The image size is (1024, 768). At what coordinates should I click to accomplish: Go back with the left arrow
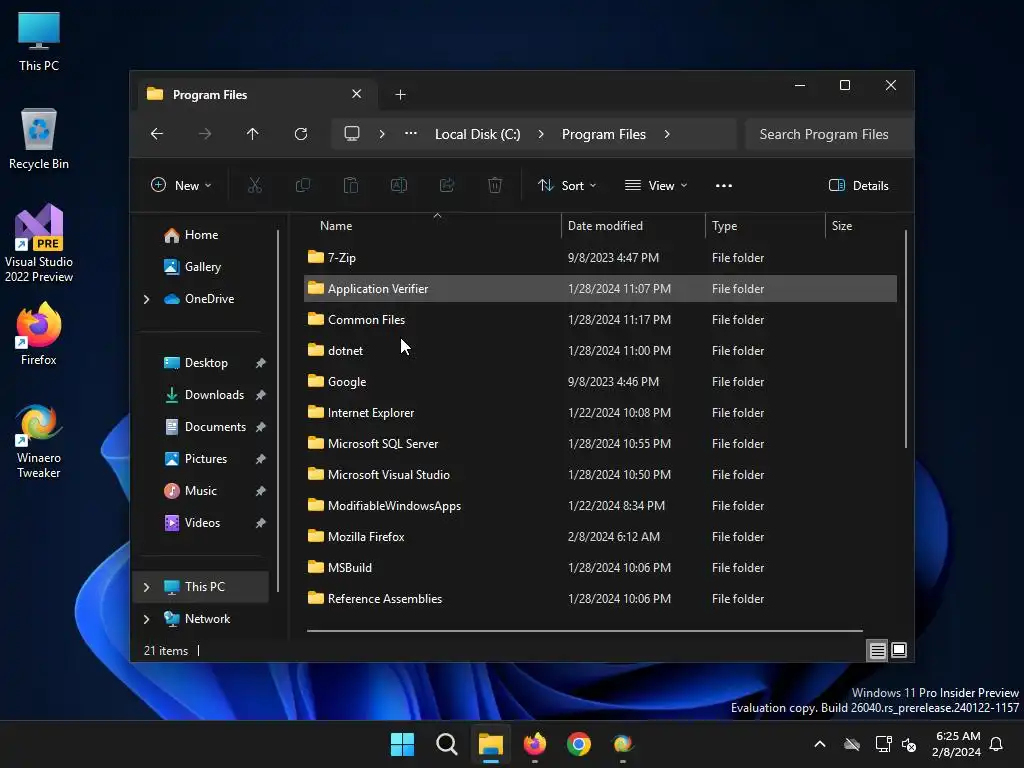coord(157,134)
